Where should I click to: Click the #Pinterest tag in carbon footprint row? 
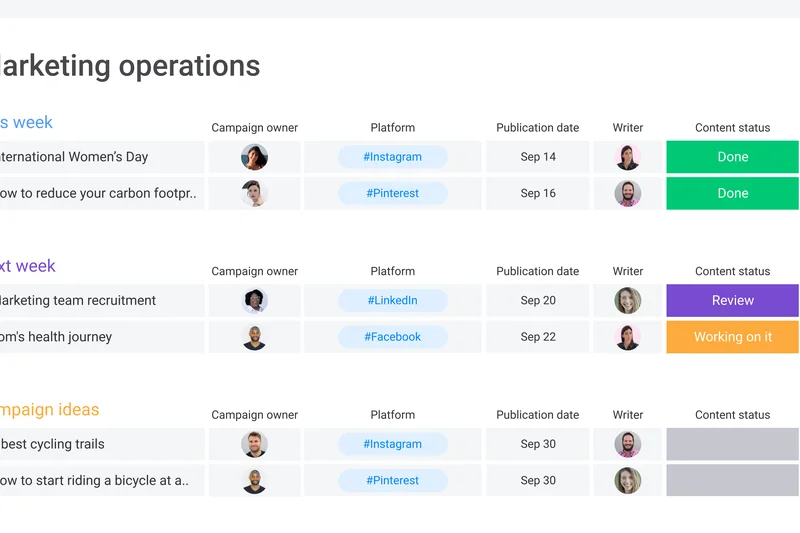point(393,193)
